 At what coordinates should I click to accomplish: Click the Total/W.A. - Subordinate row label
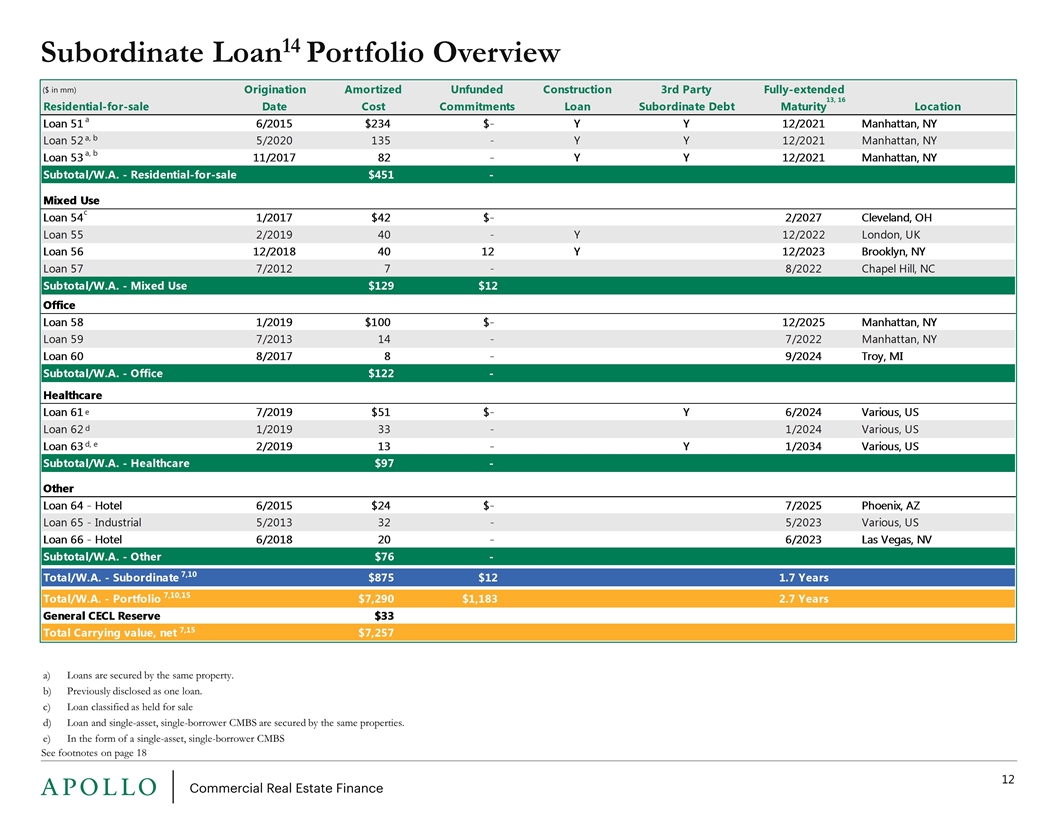[x=120, y=577]
